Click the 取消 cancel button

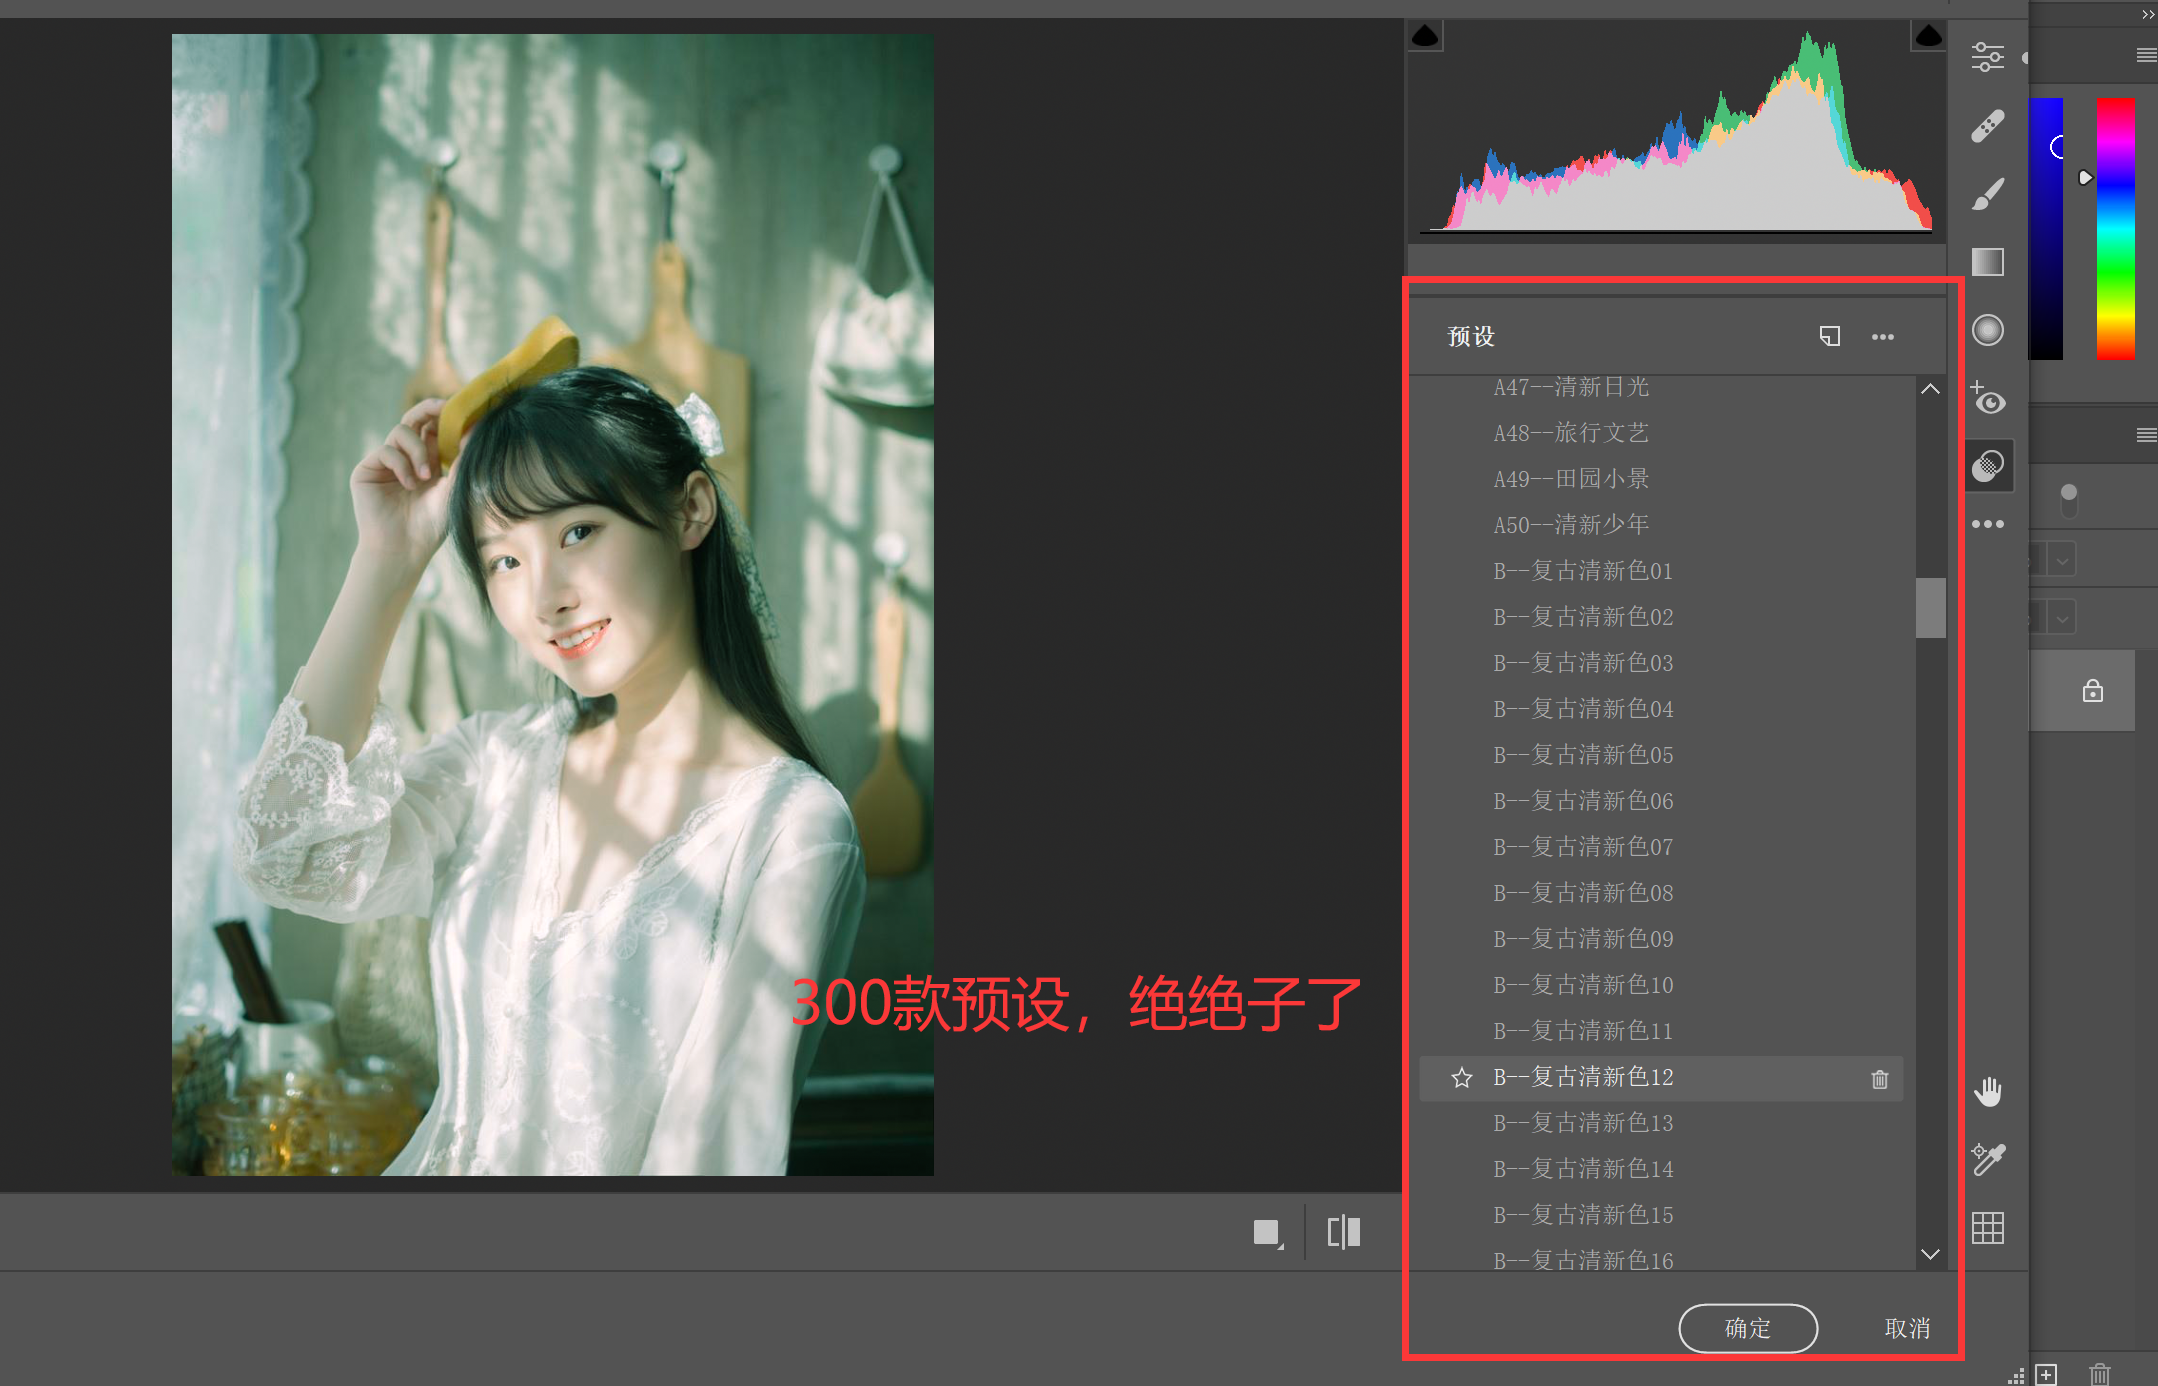(x=1906, y=1328)
